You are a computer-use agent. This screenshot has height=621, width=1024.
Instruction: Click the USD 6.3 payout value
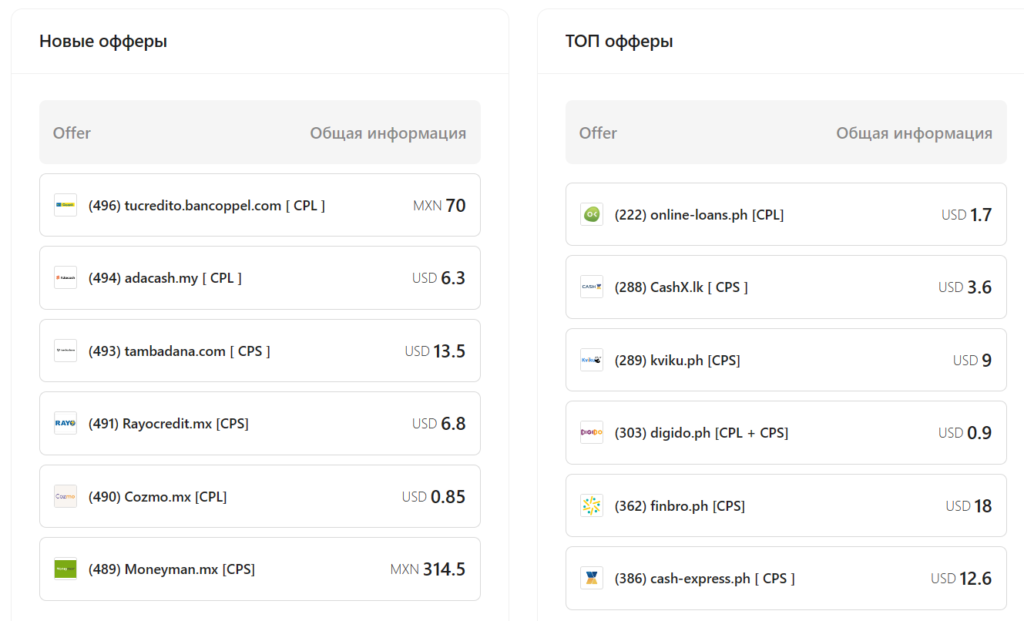[x=439, y=278]
